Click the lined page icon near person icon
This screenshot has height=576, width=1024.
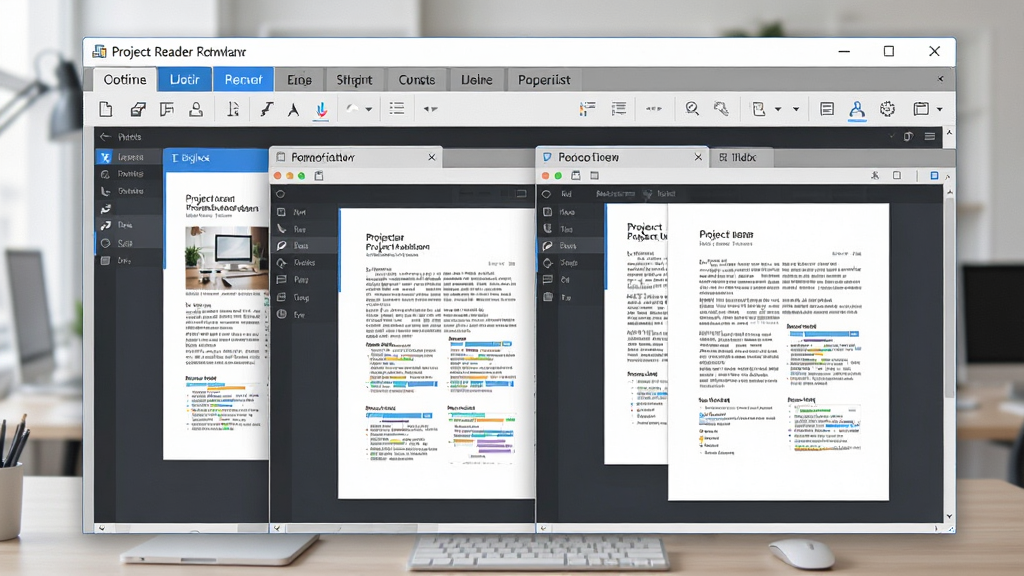point(827,109)
